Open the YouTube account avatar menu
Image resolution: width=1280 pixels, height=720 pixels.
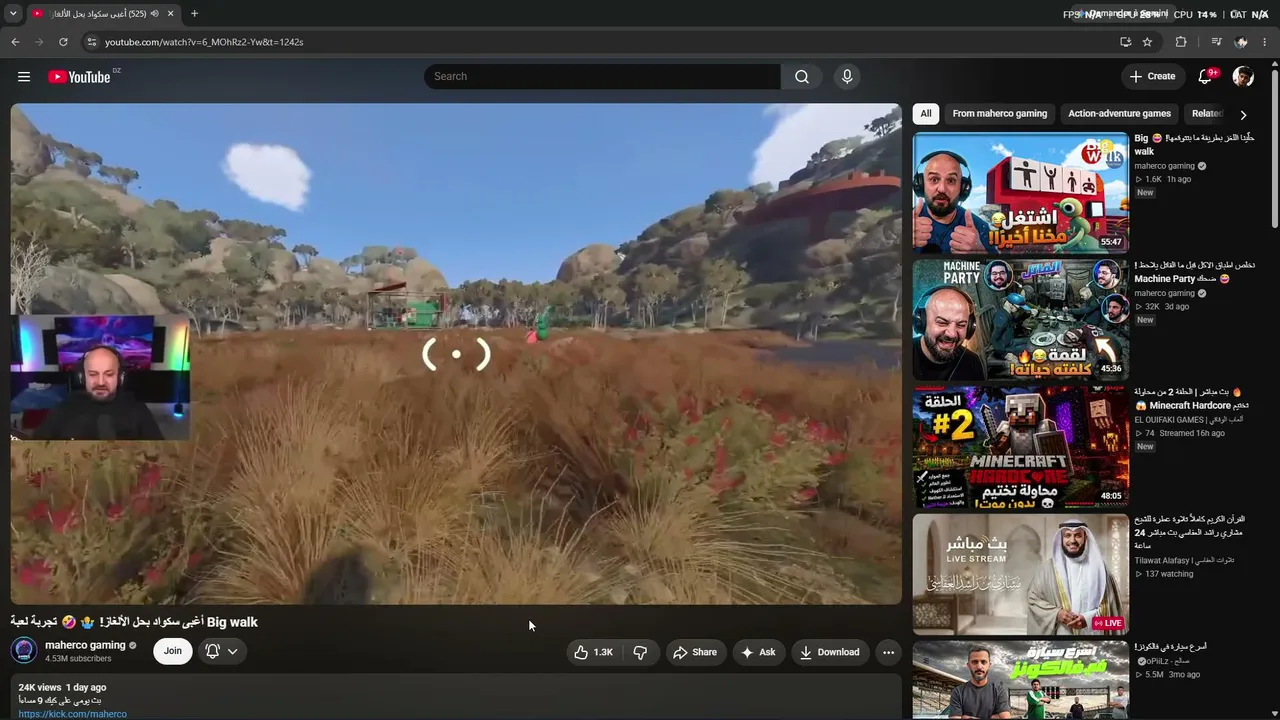pyautogui.click(x=1243, y=77)
